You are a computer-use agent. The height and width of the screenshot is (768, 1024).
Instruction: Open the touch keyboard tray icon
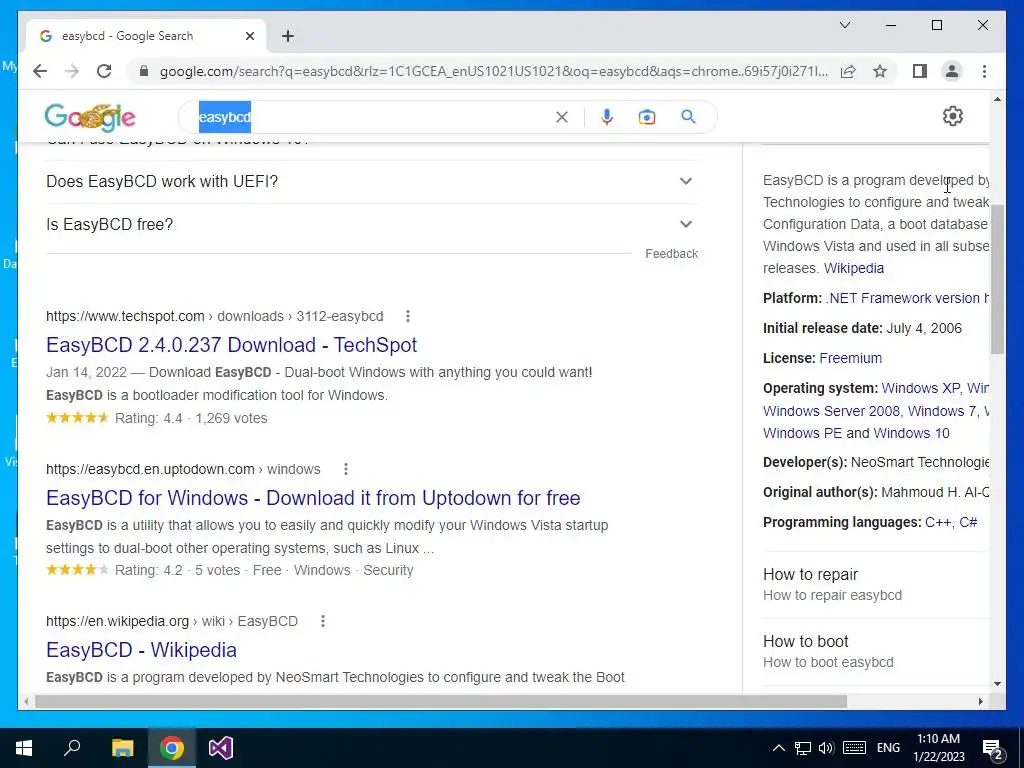coord(854,748)
